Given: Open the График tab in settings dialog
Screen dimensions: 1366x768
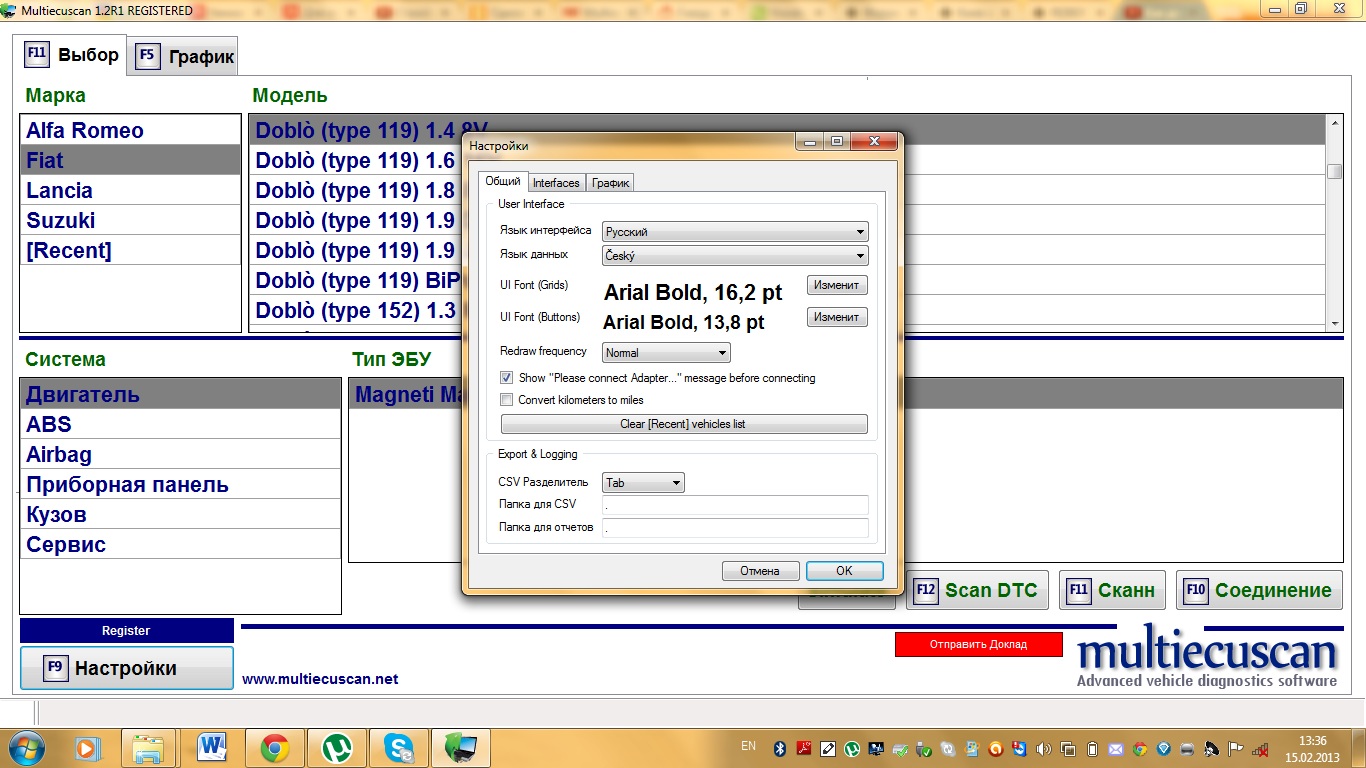Looking at the screenshot, I should (610, 183).
